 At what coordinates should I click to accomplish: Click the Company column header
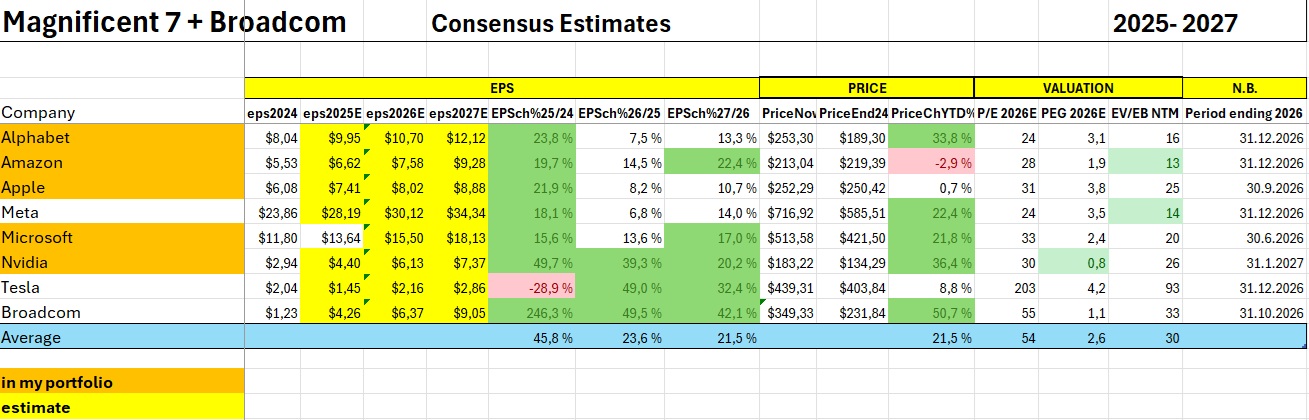click(38, 113)
